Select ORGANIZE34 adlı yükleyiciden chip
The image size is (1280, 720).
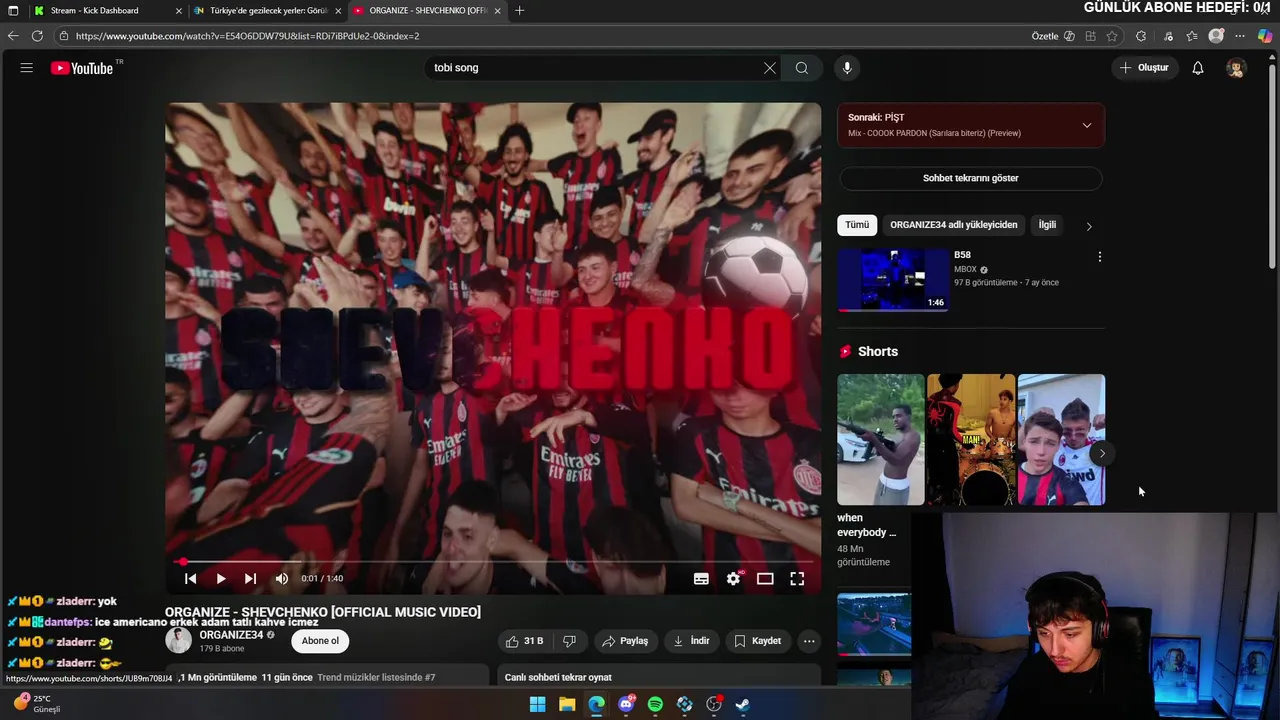point(953,225)
